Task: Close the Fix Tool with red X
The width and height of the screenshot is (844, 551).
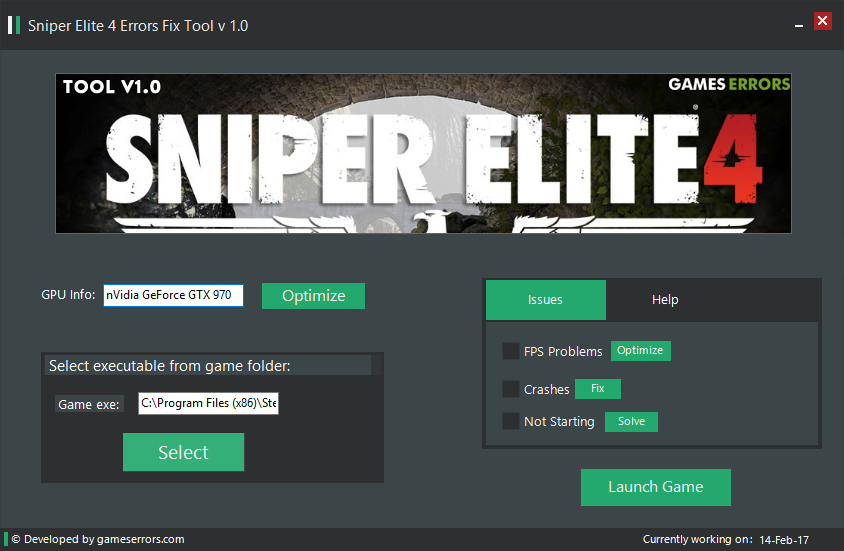Action: [822, 21]
